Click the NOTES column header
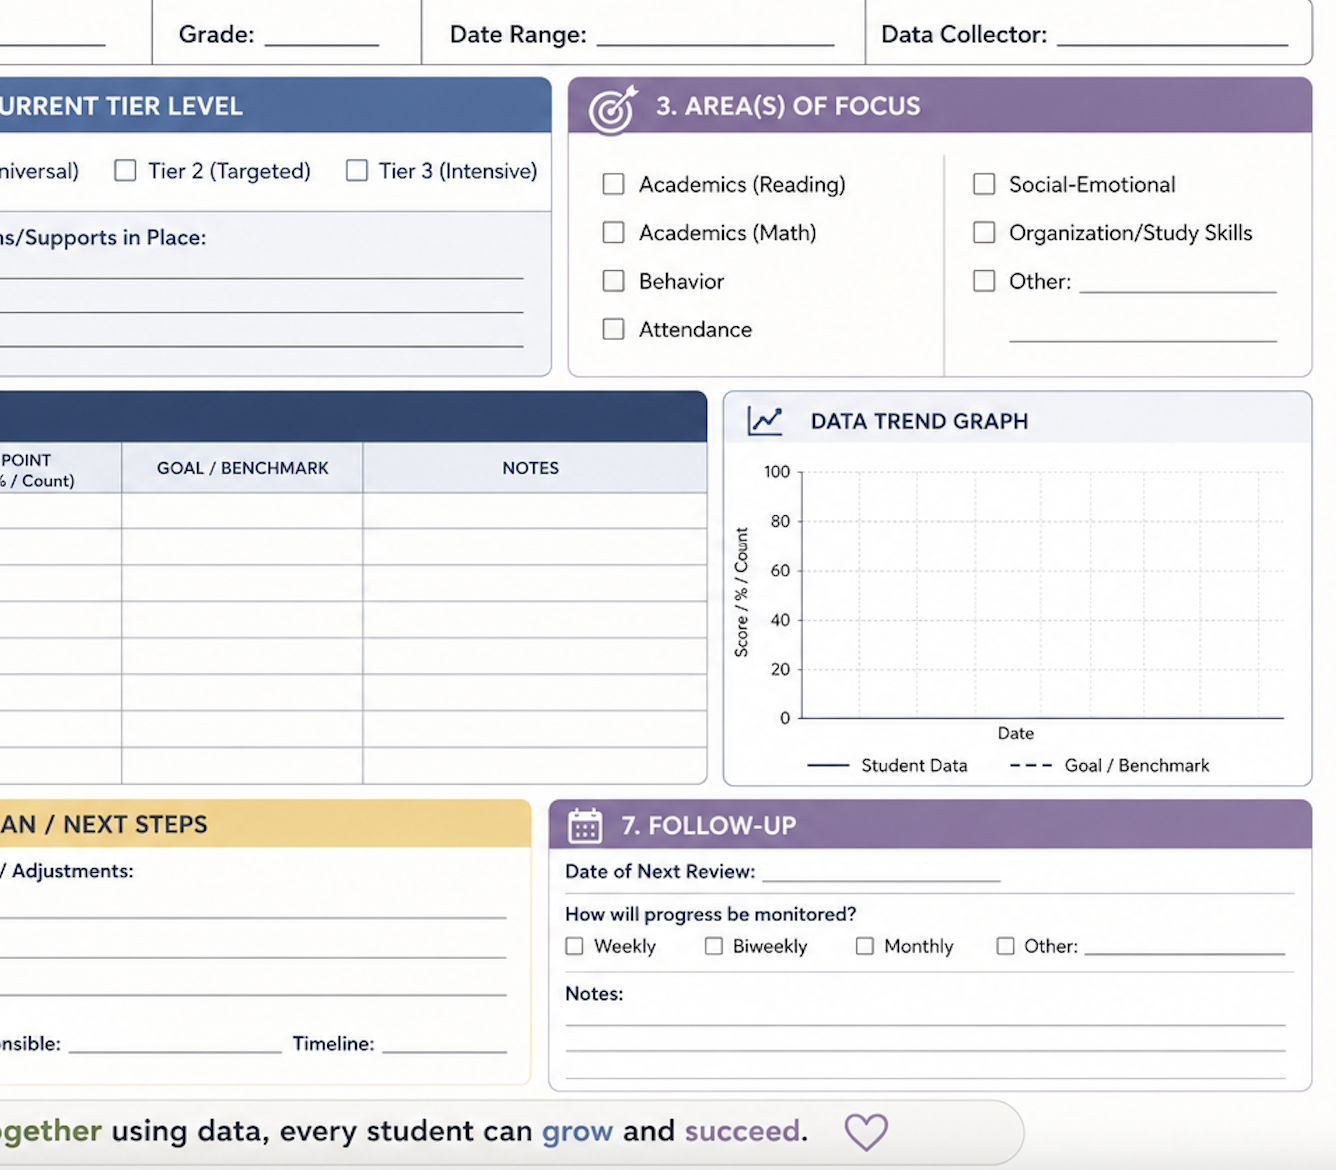The height and width of the screenshot is (1170, 1336). coord(531,468)
